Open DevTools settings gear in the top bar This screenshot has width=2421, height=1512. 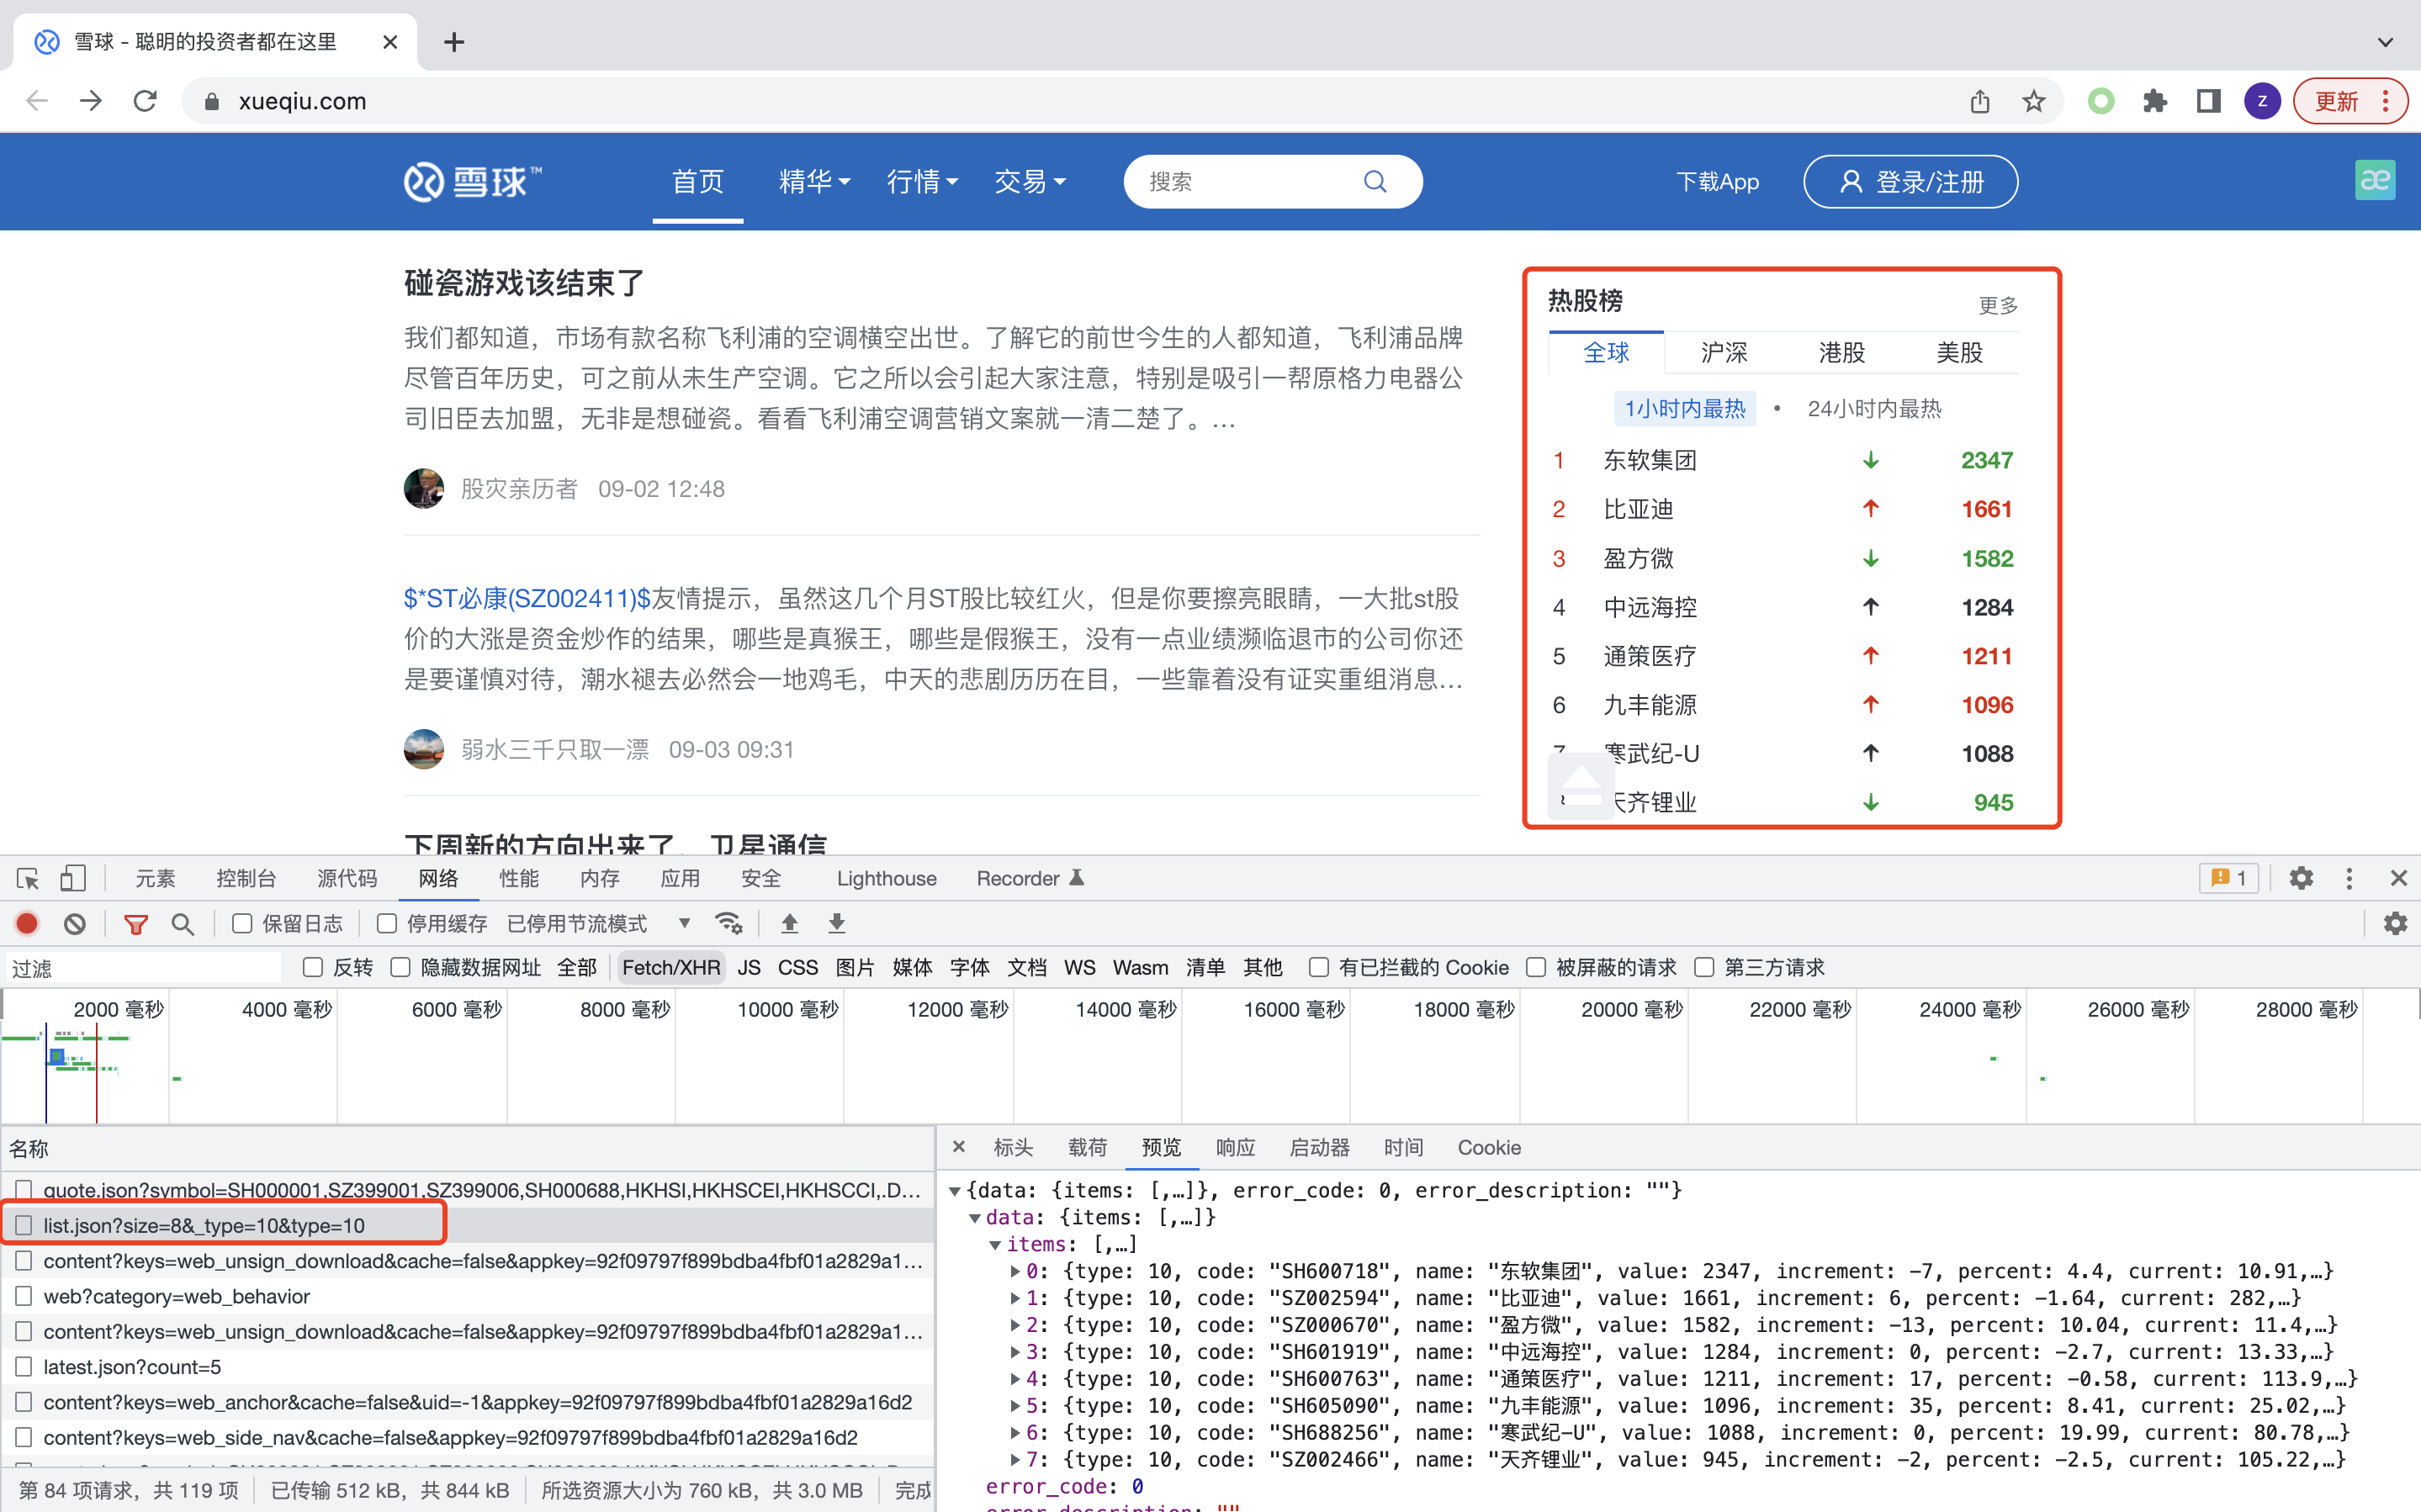[2301, 878]
